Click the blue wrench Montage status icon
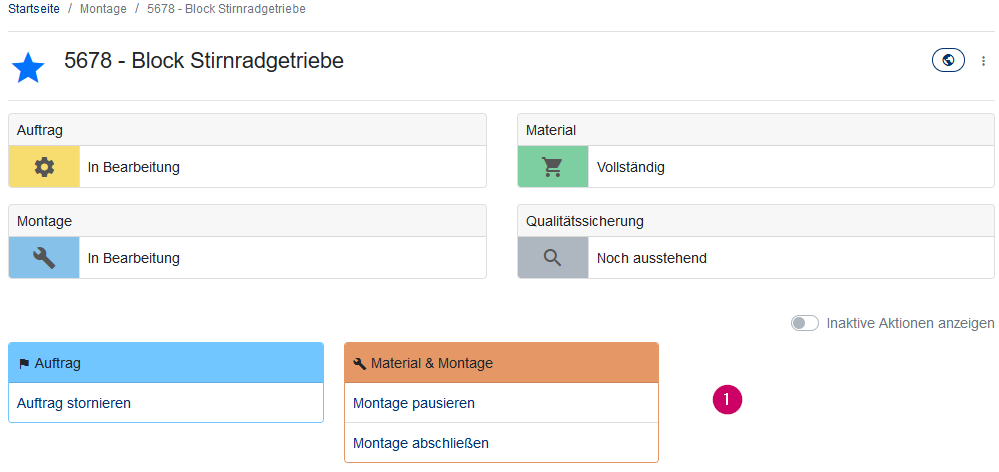Viewport: 999px width, 472px height. [44, 258]
